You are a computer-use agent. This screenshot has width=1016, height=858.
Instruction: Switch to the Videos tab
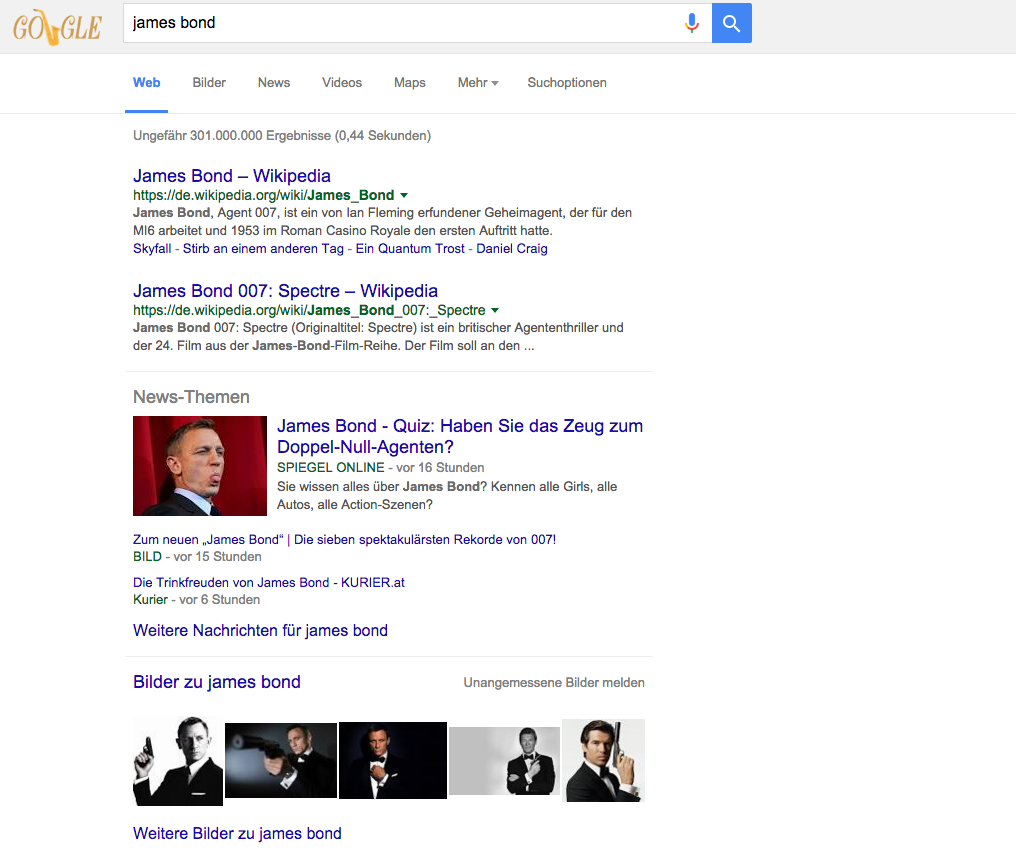pyautogui.click(x=341, y=83)
